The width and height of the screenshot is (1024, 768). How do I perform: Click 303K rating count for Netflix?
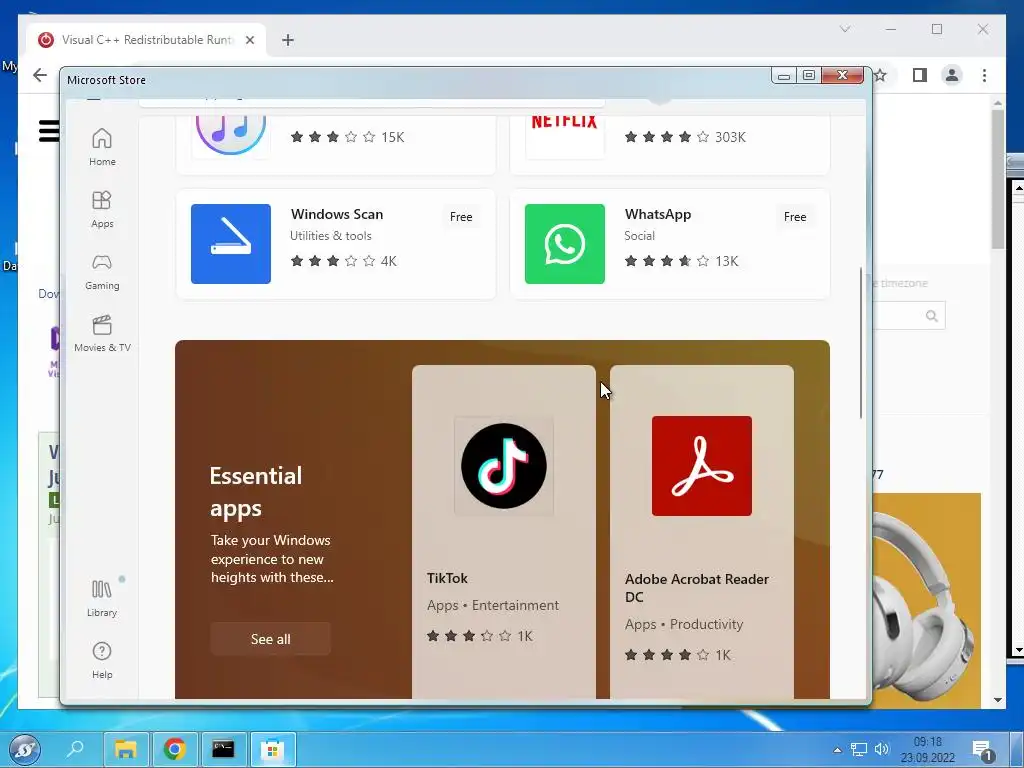tap(730, 137)
